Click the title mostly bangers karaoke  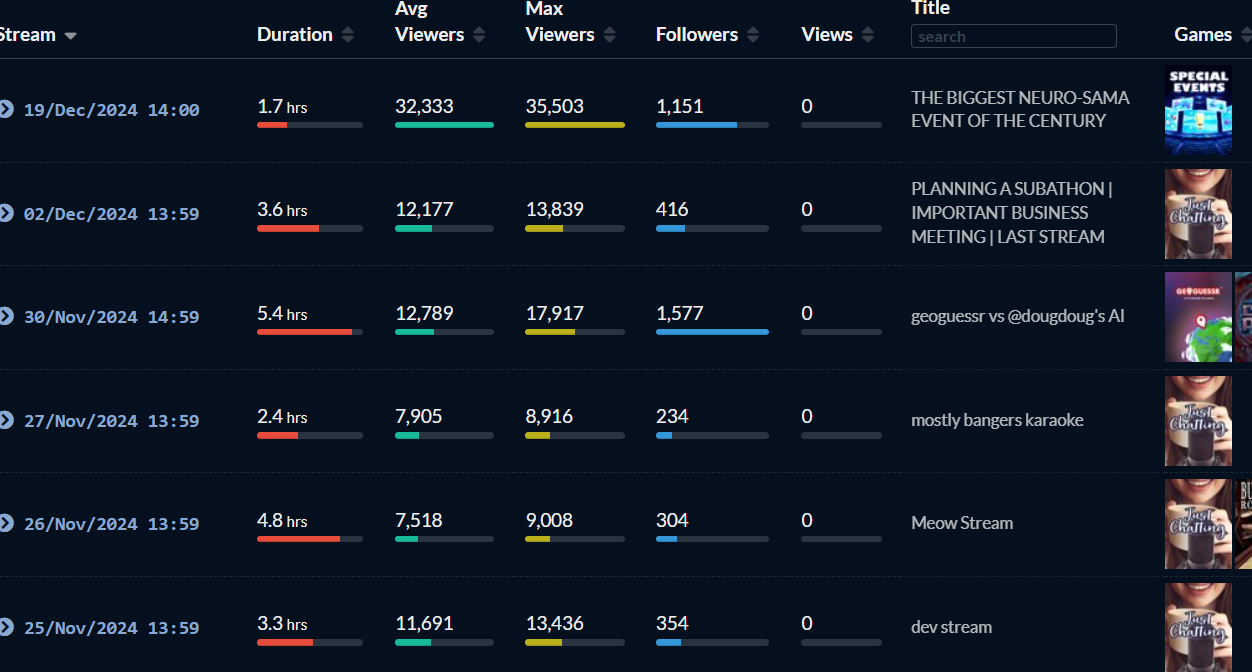997,420
